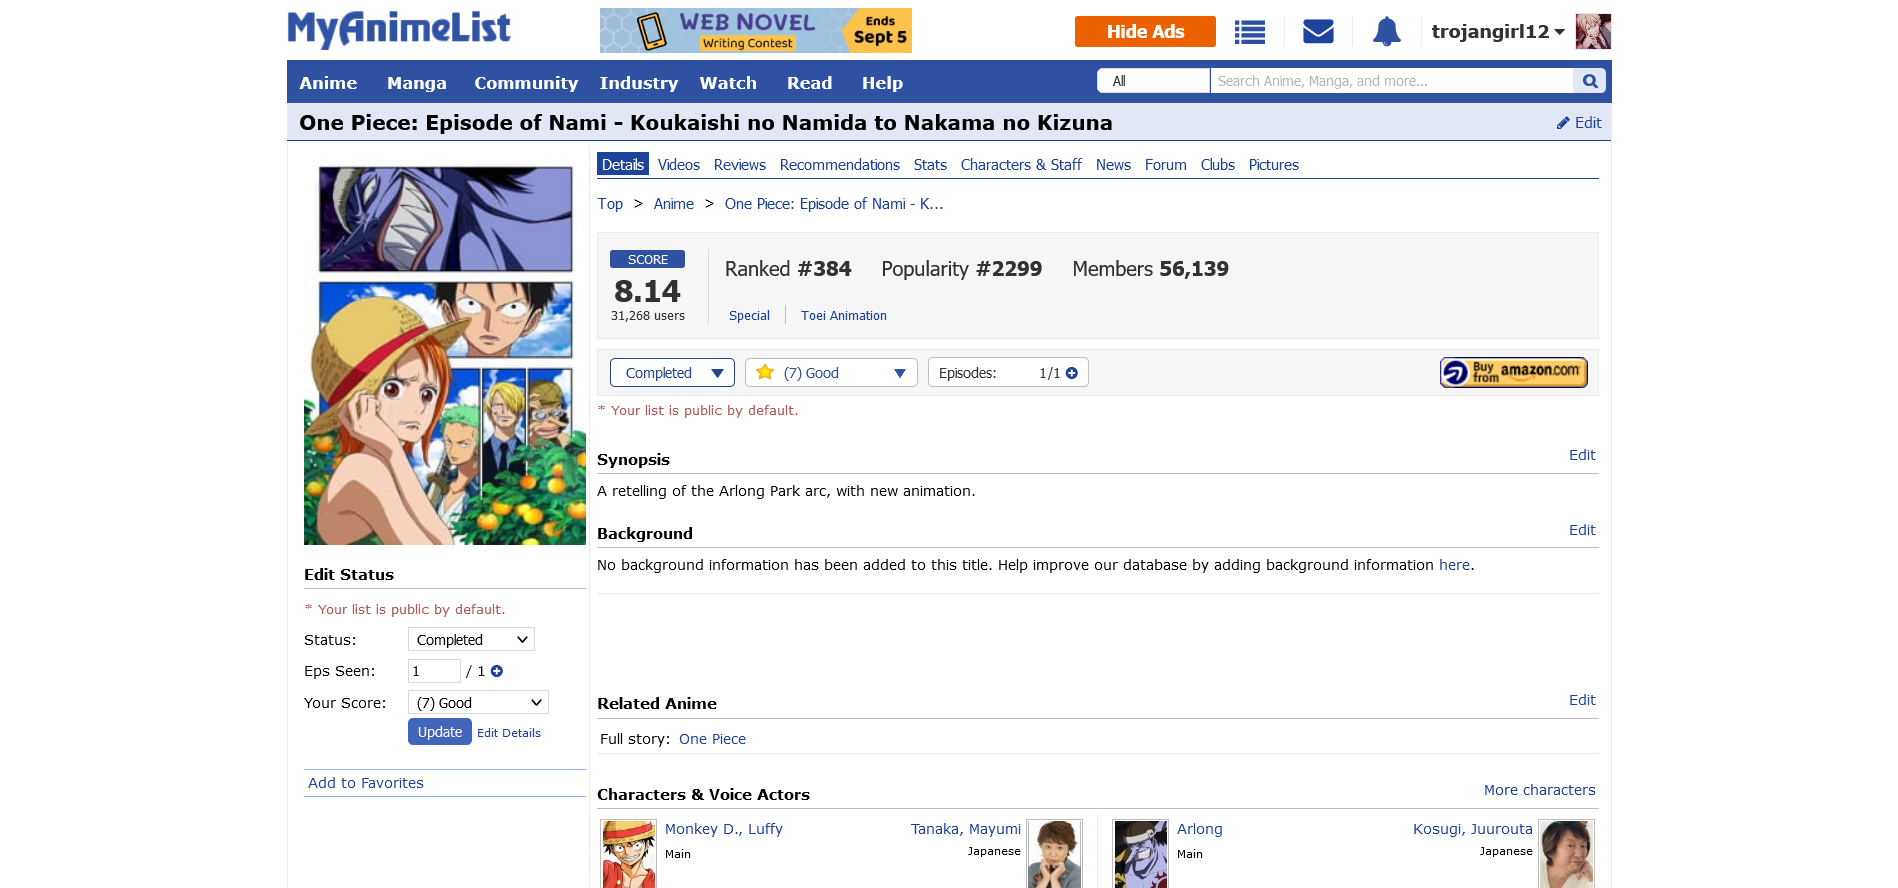Click the 'here' background information link
The height and width of the screenshot is (888, 1898).
point(1454,565)
